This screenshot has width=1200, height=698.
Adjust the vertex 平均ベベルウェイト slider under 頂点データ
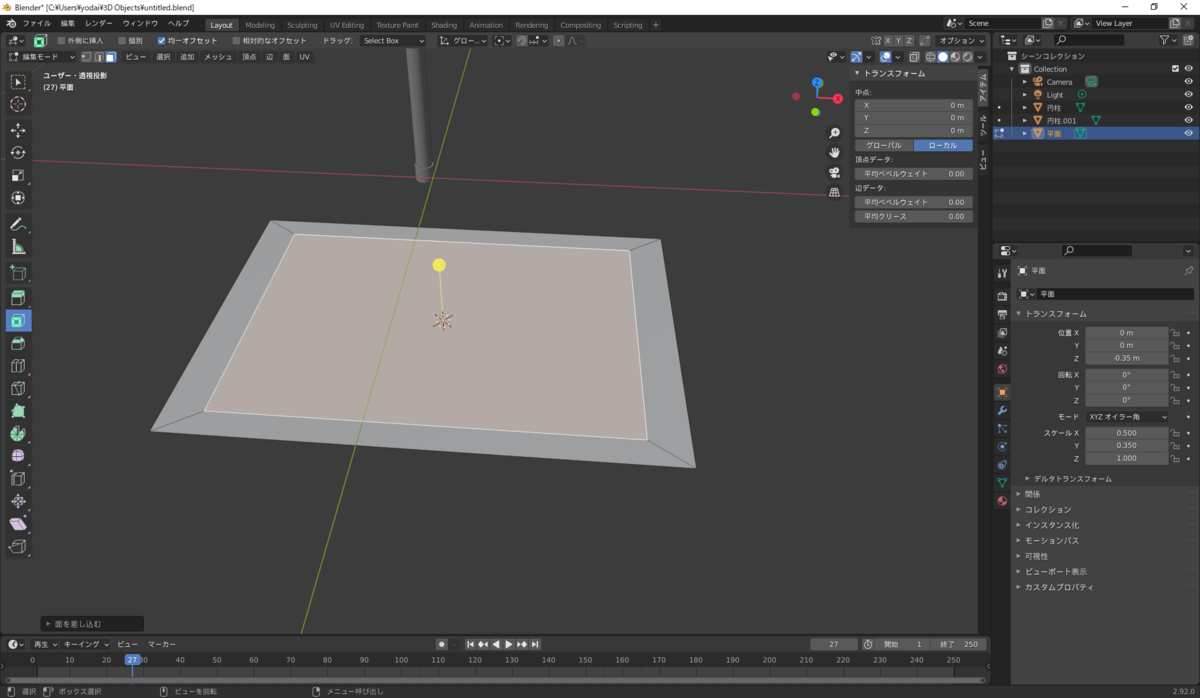pos(912,174)
